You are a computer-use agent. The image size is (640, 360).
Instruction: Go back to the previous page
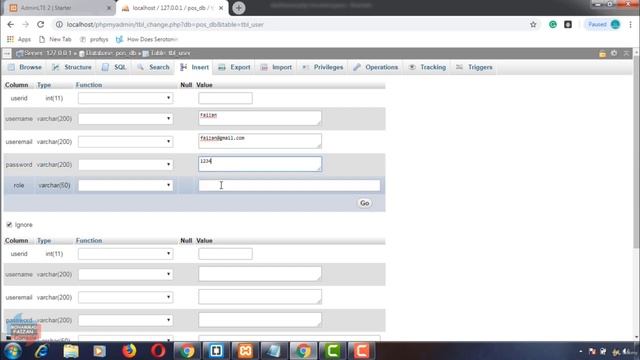11,24
